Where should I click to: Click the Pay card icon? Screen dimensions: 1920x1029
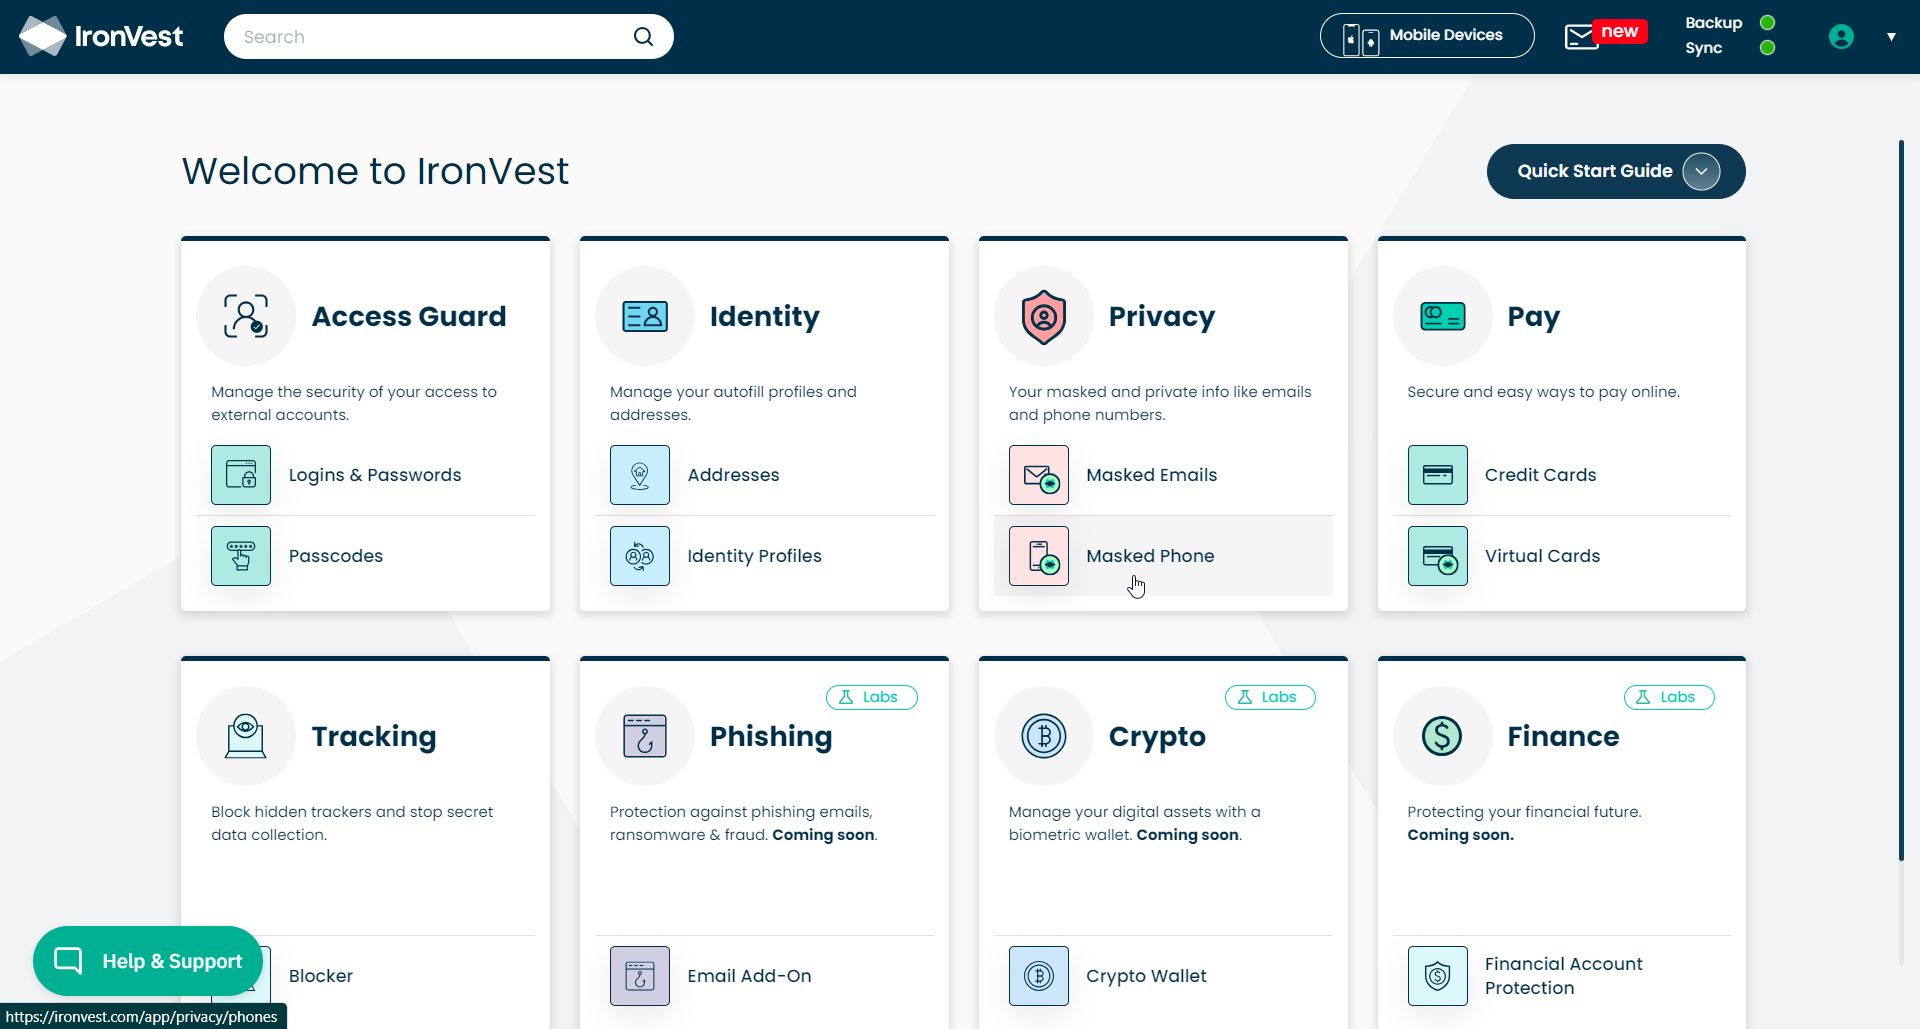(1443, 316)
